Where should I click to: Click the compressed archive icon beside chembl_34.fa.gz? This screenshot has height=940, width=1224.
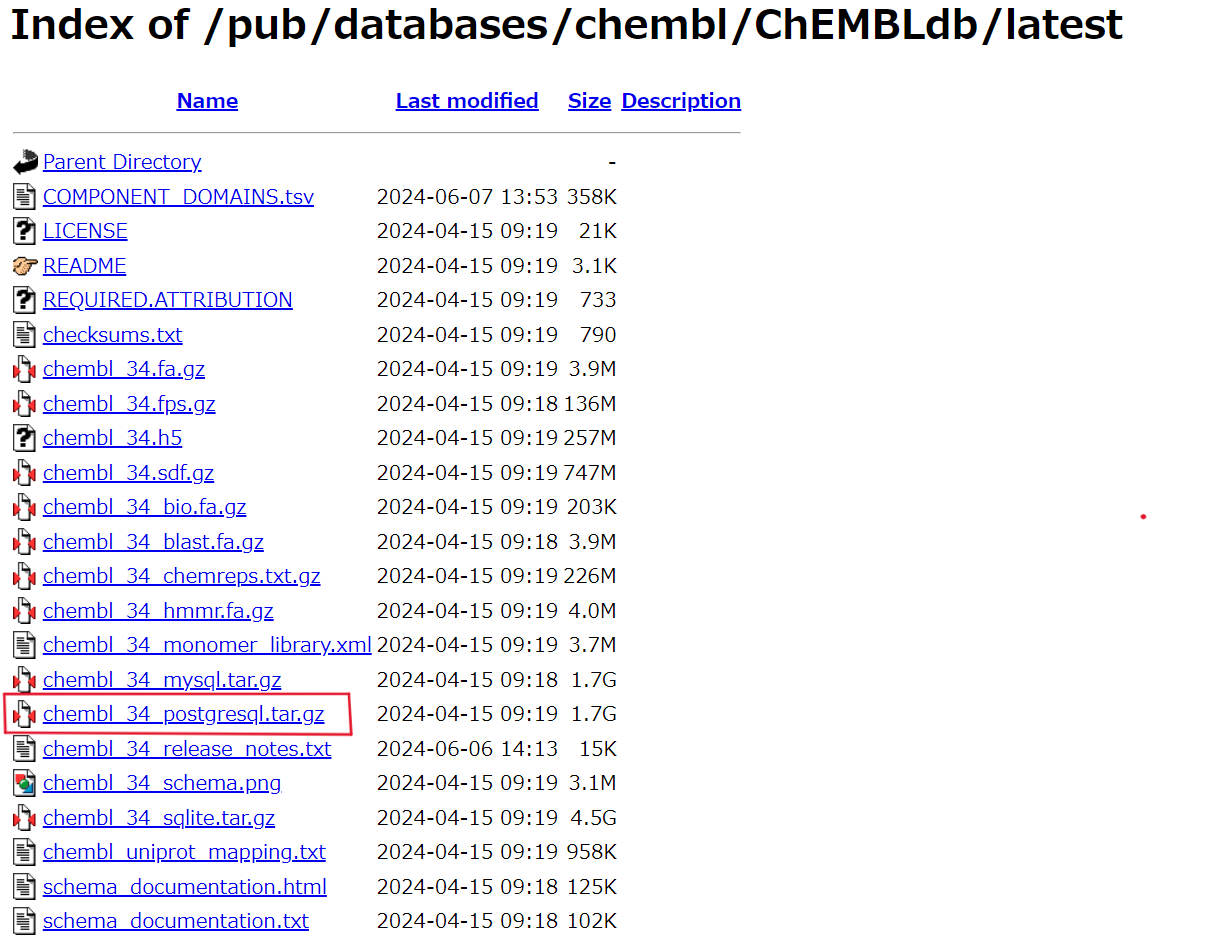pos(23,368)
